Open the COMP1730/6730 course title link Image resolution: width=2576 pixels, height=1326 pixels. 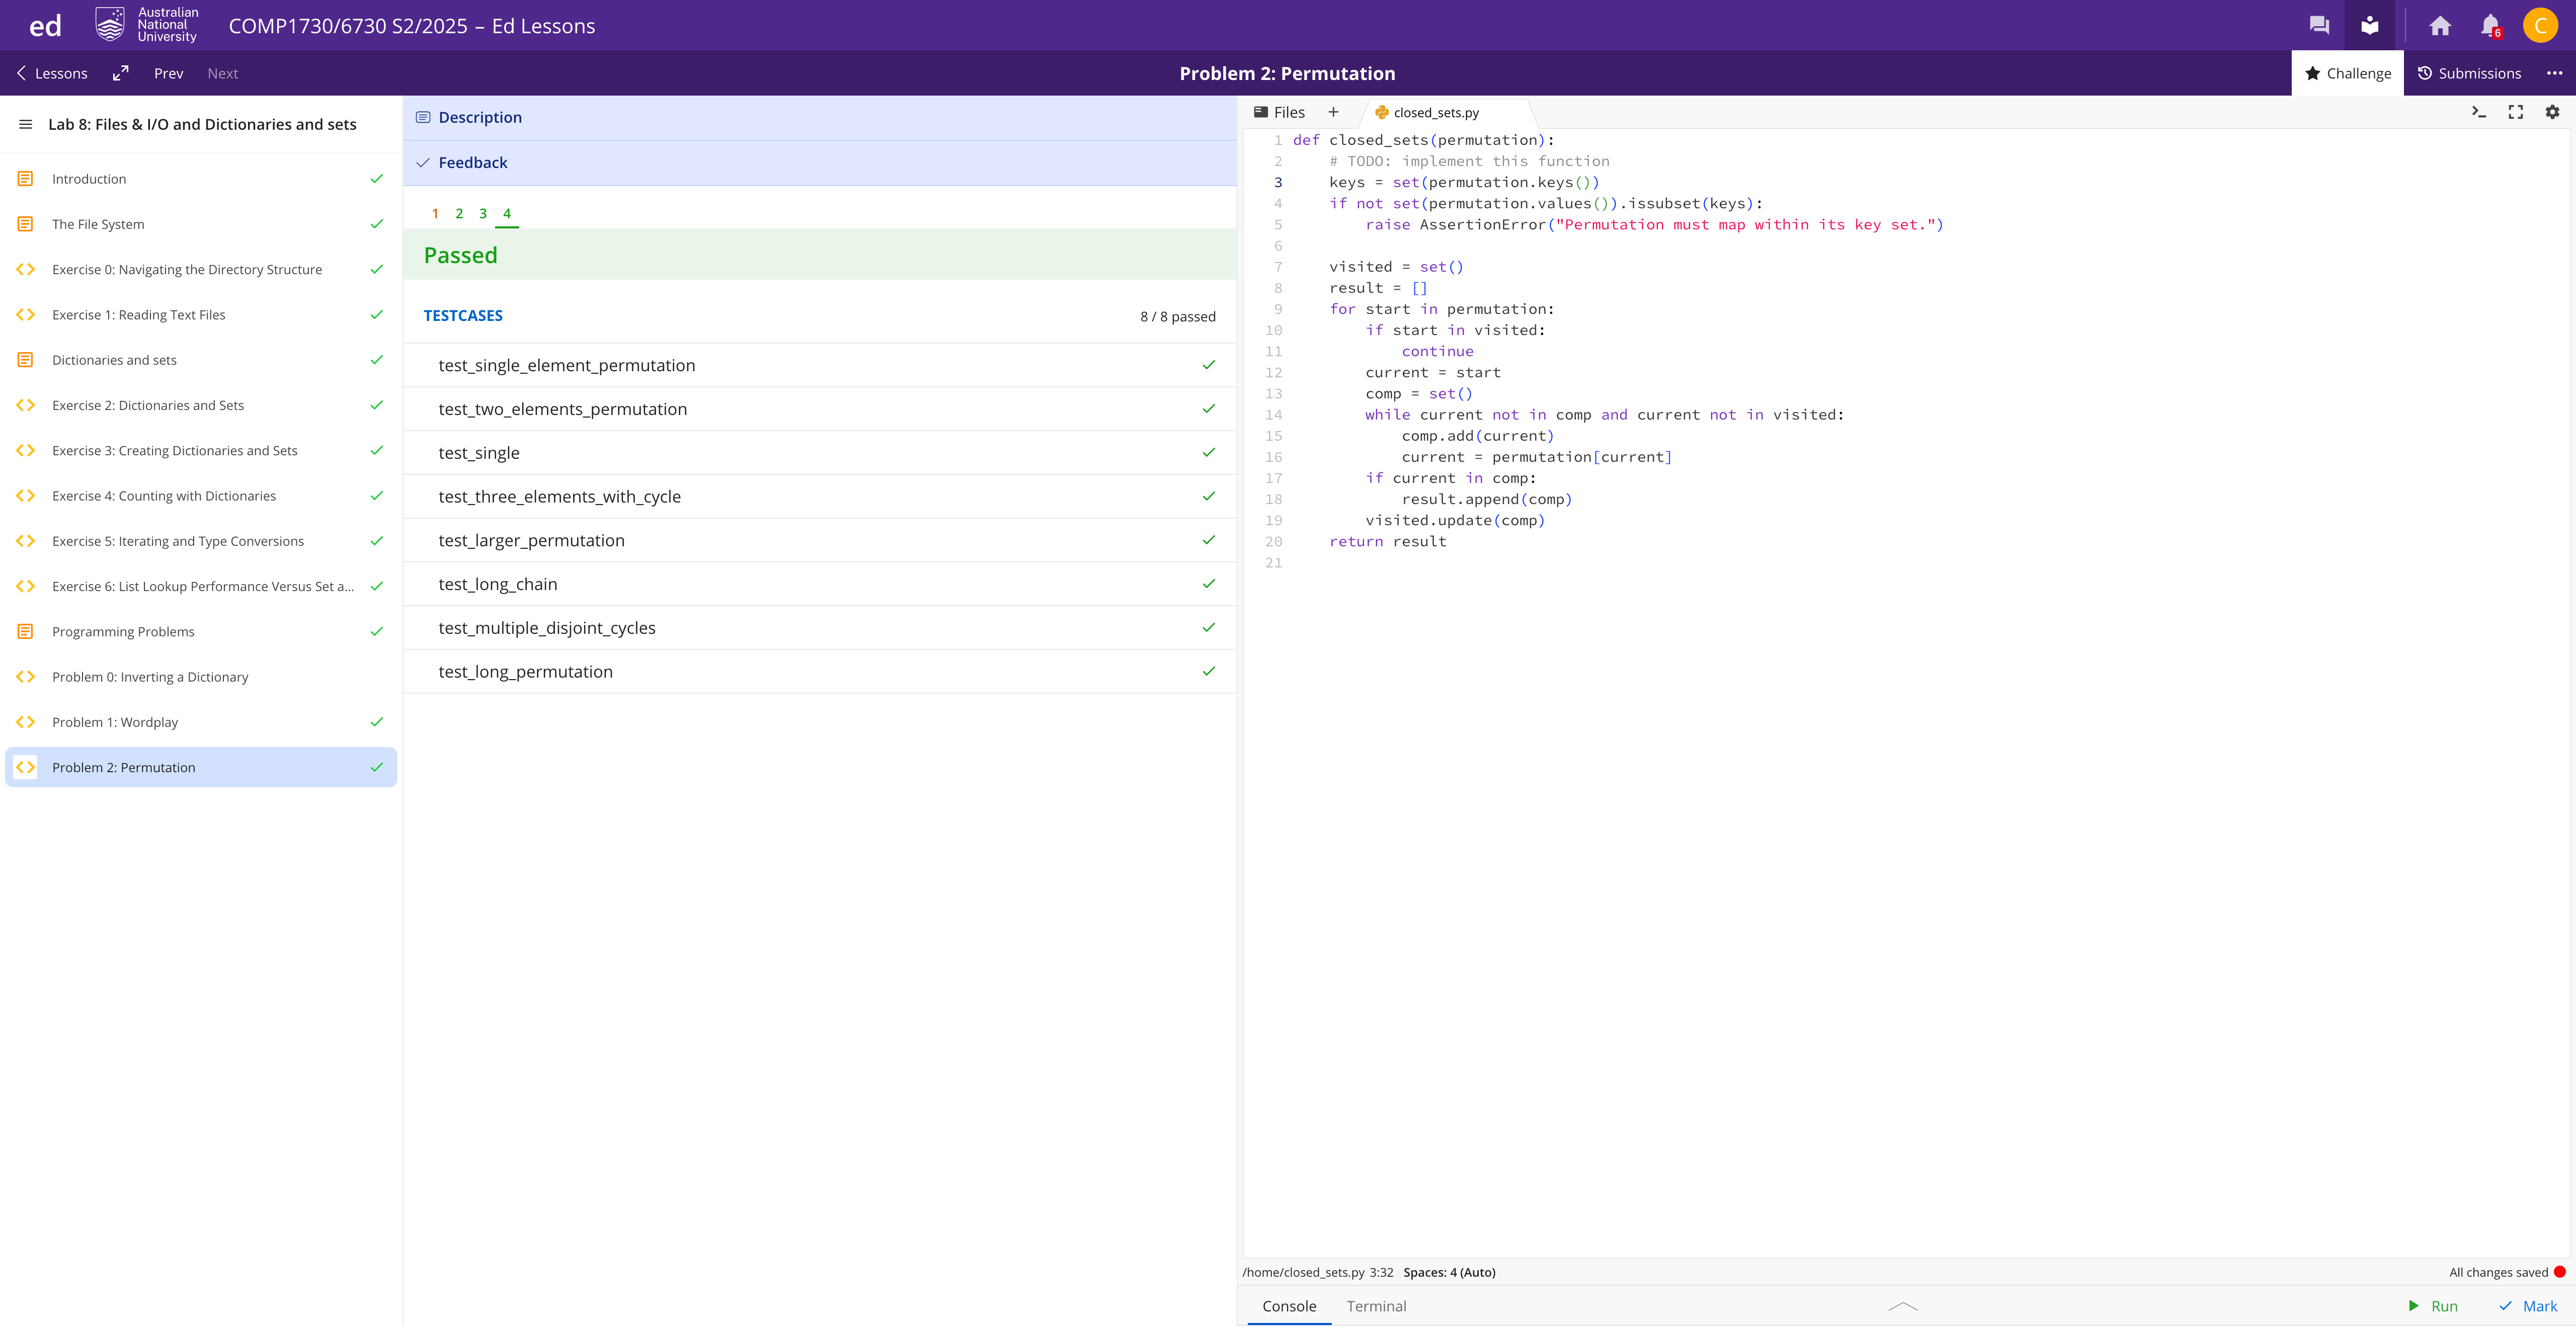point(412,26)
